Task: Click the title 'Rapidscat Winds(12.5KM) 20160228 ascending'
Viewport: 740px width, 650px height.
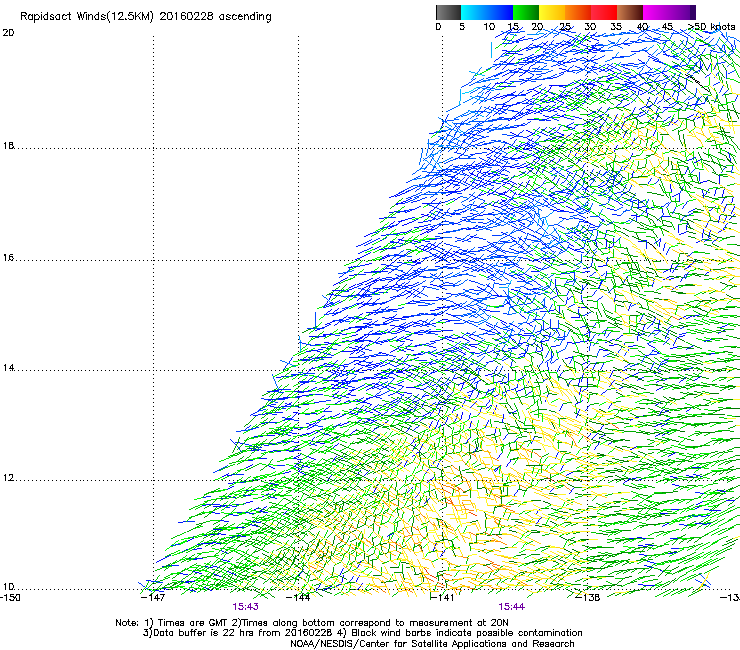Action: click(x=146, y=17)
